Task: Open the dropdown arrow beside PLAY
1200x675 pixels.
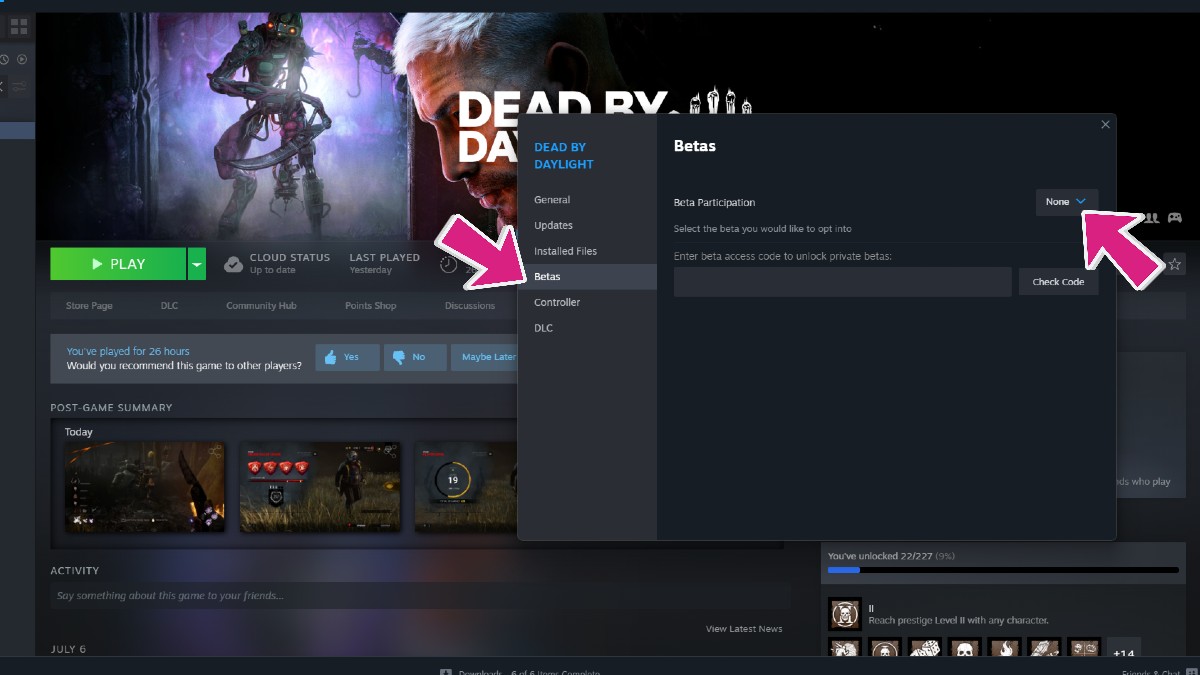Action: click(197, 264)
